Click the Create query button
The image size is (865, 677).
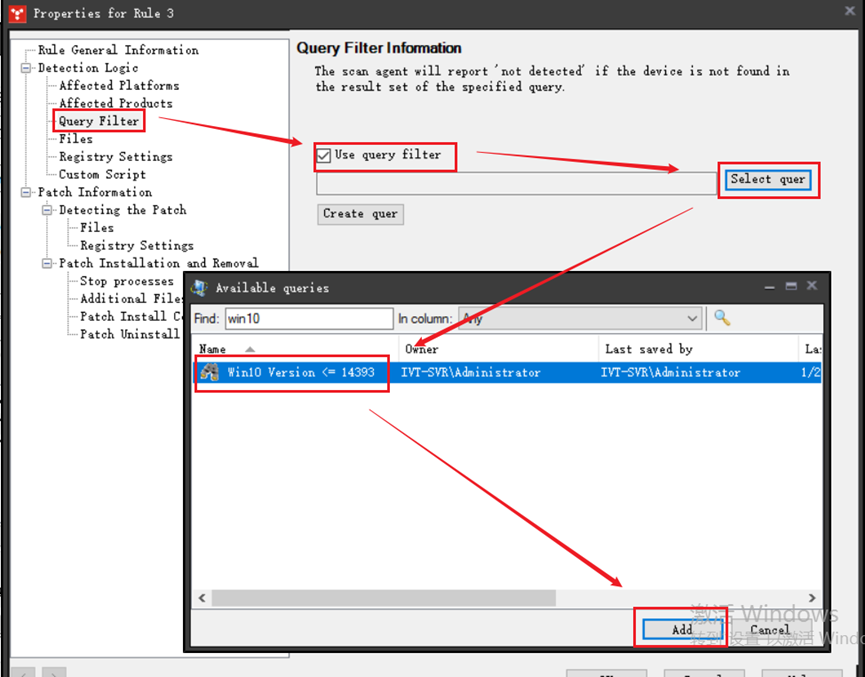(x=360, y=214)
